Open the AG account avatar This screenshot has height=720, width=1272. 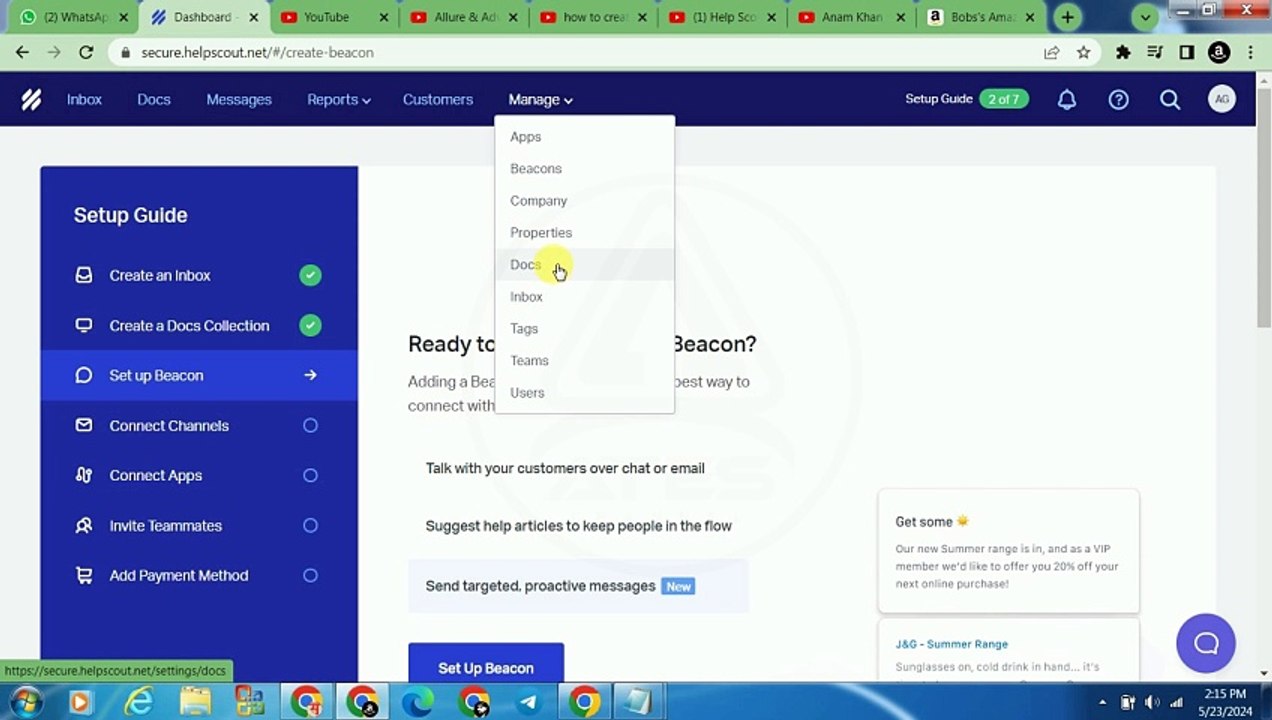[1221, 99]
